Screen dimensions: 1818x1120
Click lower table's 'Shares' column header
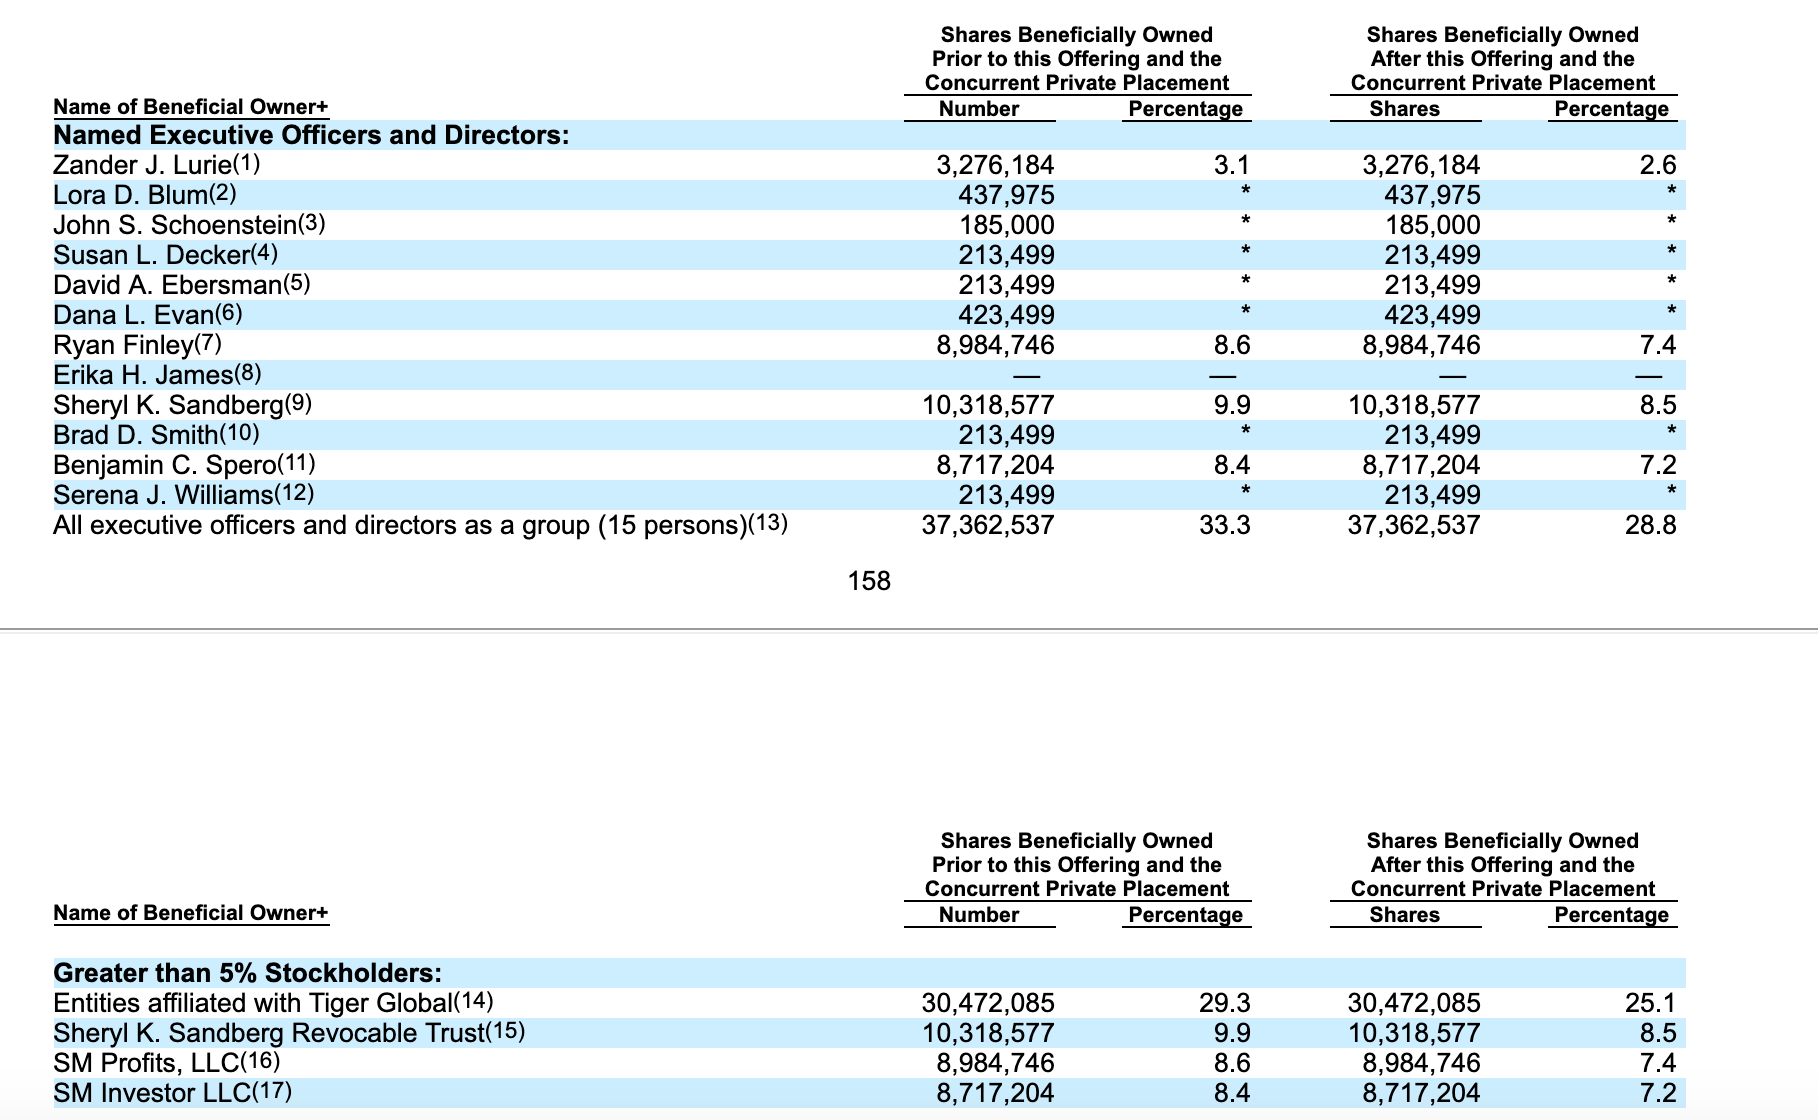(x=1405, y=914)
